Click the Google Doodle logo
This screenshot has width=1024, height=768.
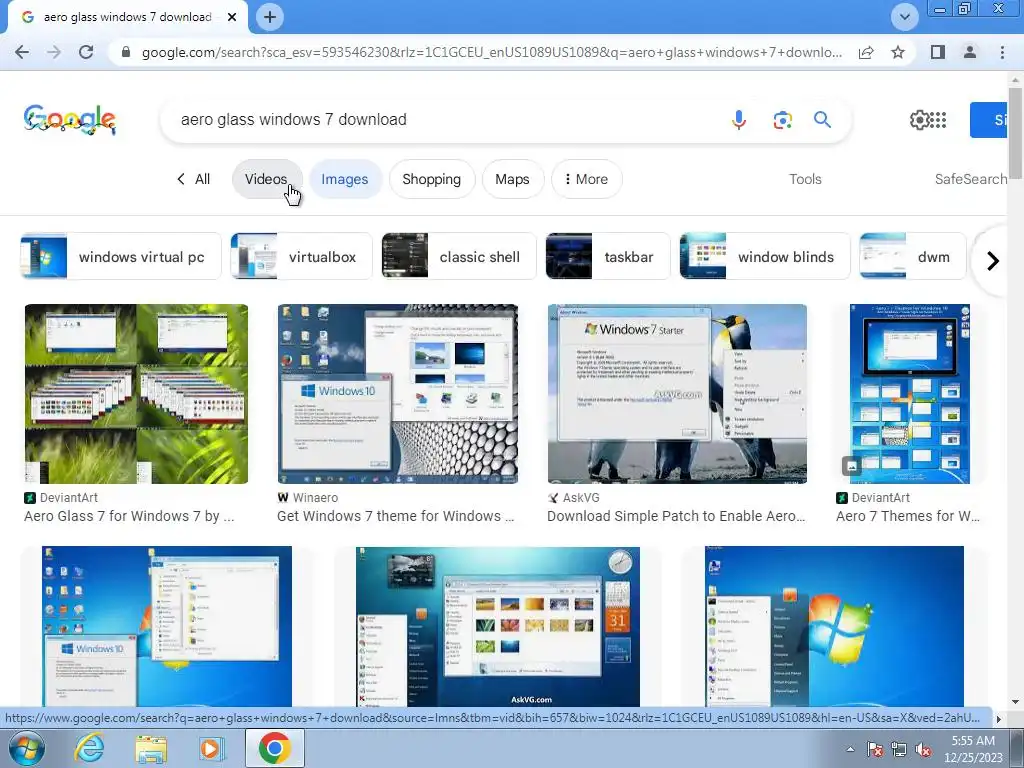coord(70,120)
